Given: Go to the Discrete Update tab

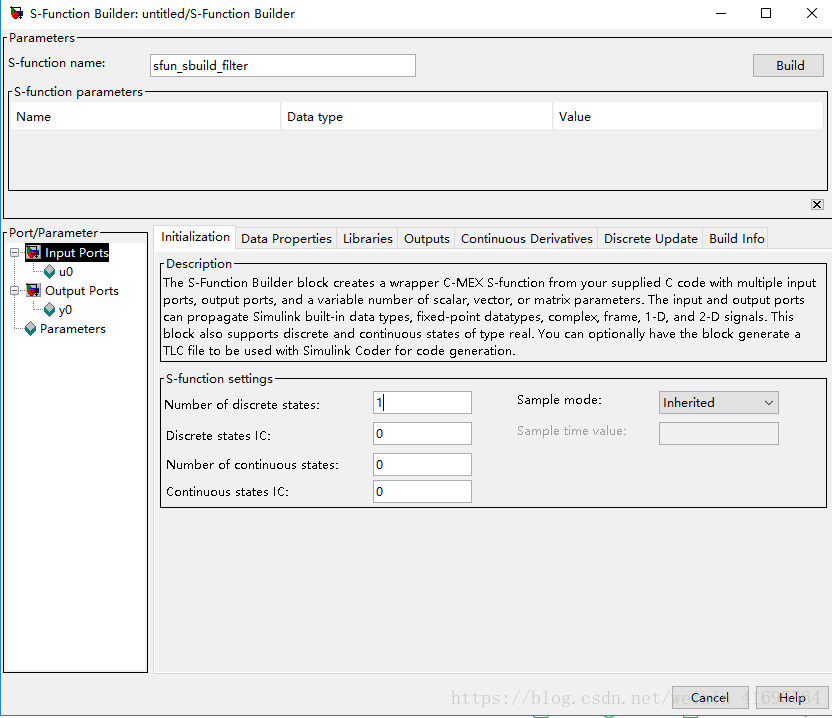Looking at the screenshot, I should (650, 239).
